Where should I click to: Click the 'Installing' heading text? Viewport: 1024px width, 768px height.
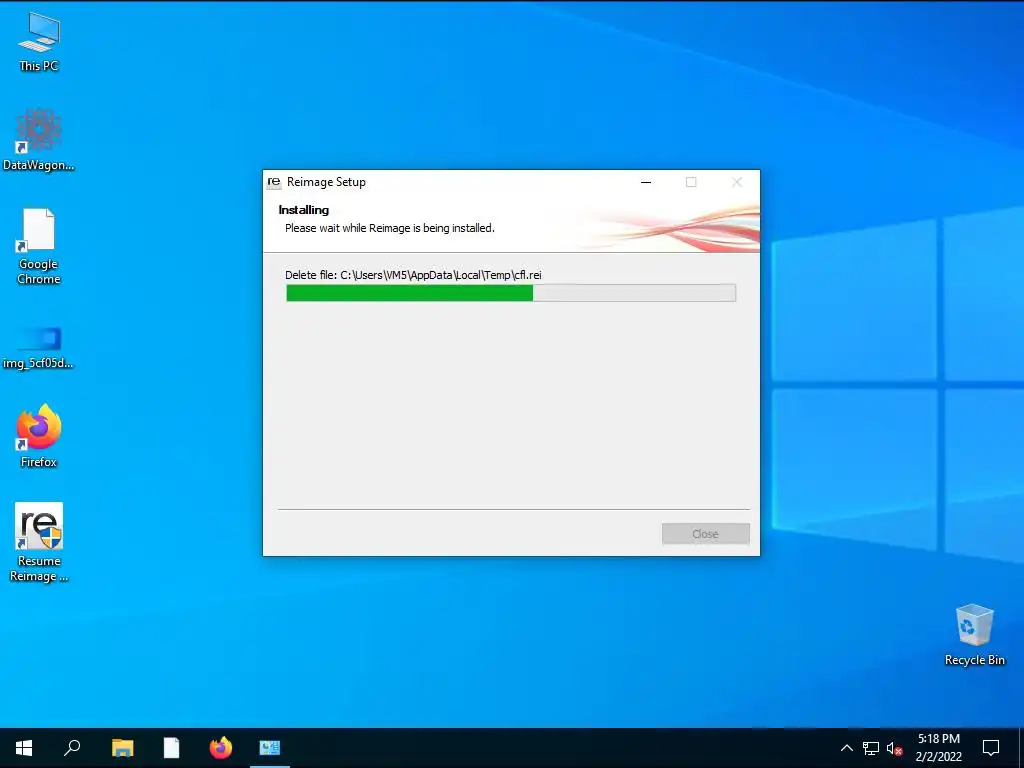point(304,210)
